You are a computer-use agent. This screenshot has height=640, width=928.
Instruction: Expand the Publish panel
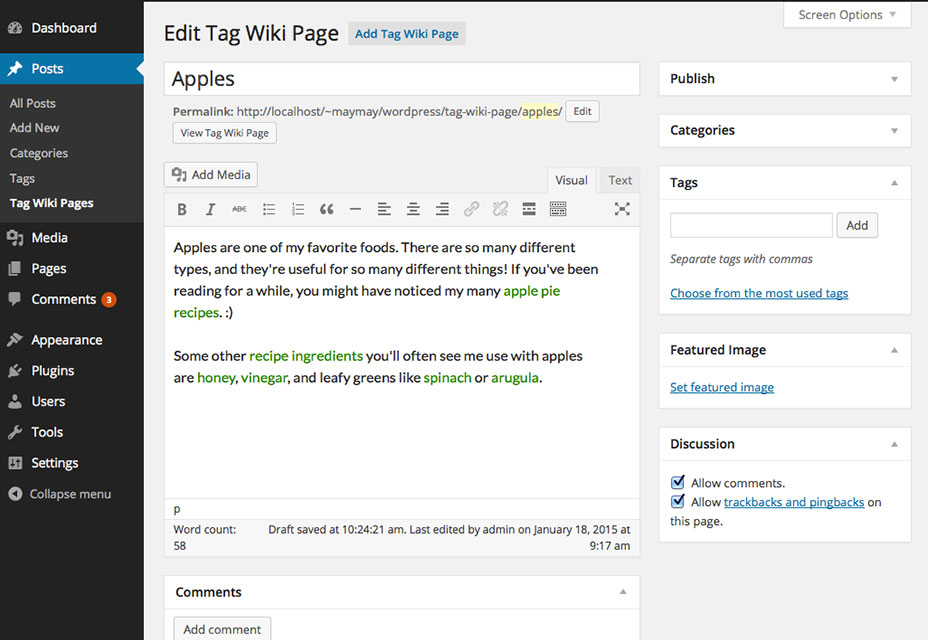[894, 79]
